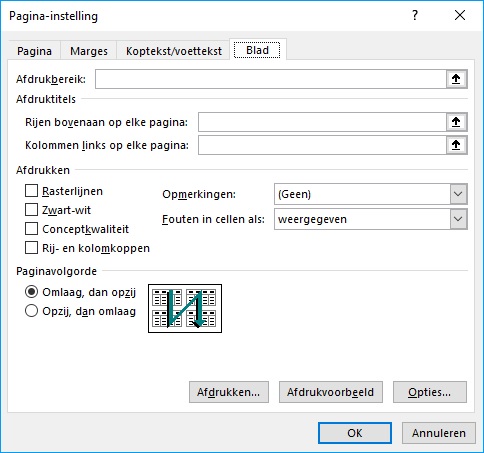Image resolution: width=484 pixels, height=453 pixels.
Task: Tick the Zwart-wit checkbox
Action: 31,210
